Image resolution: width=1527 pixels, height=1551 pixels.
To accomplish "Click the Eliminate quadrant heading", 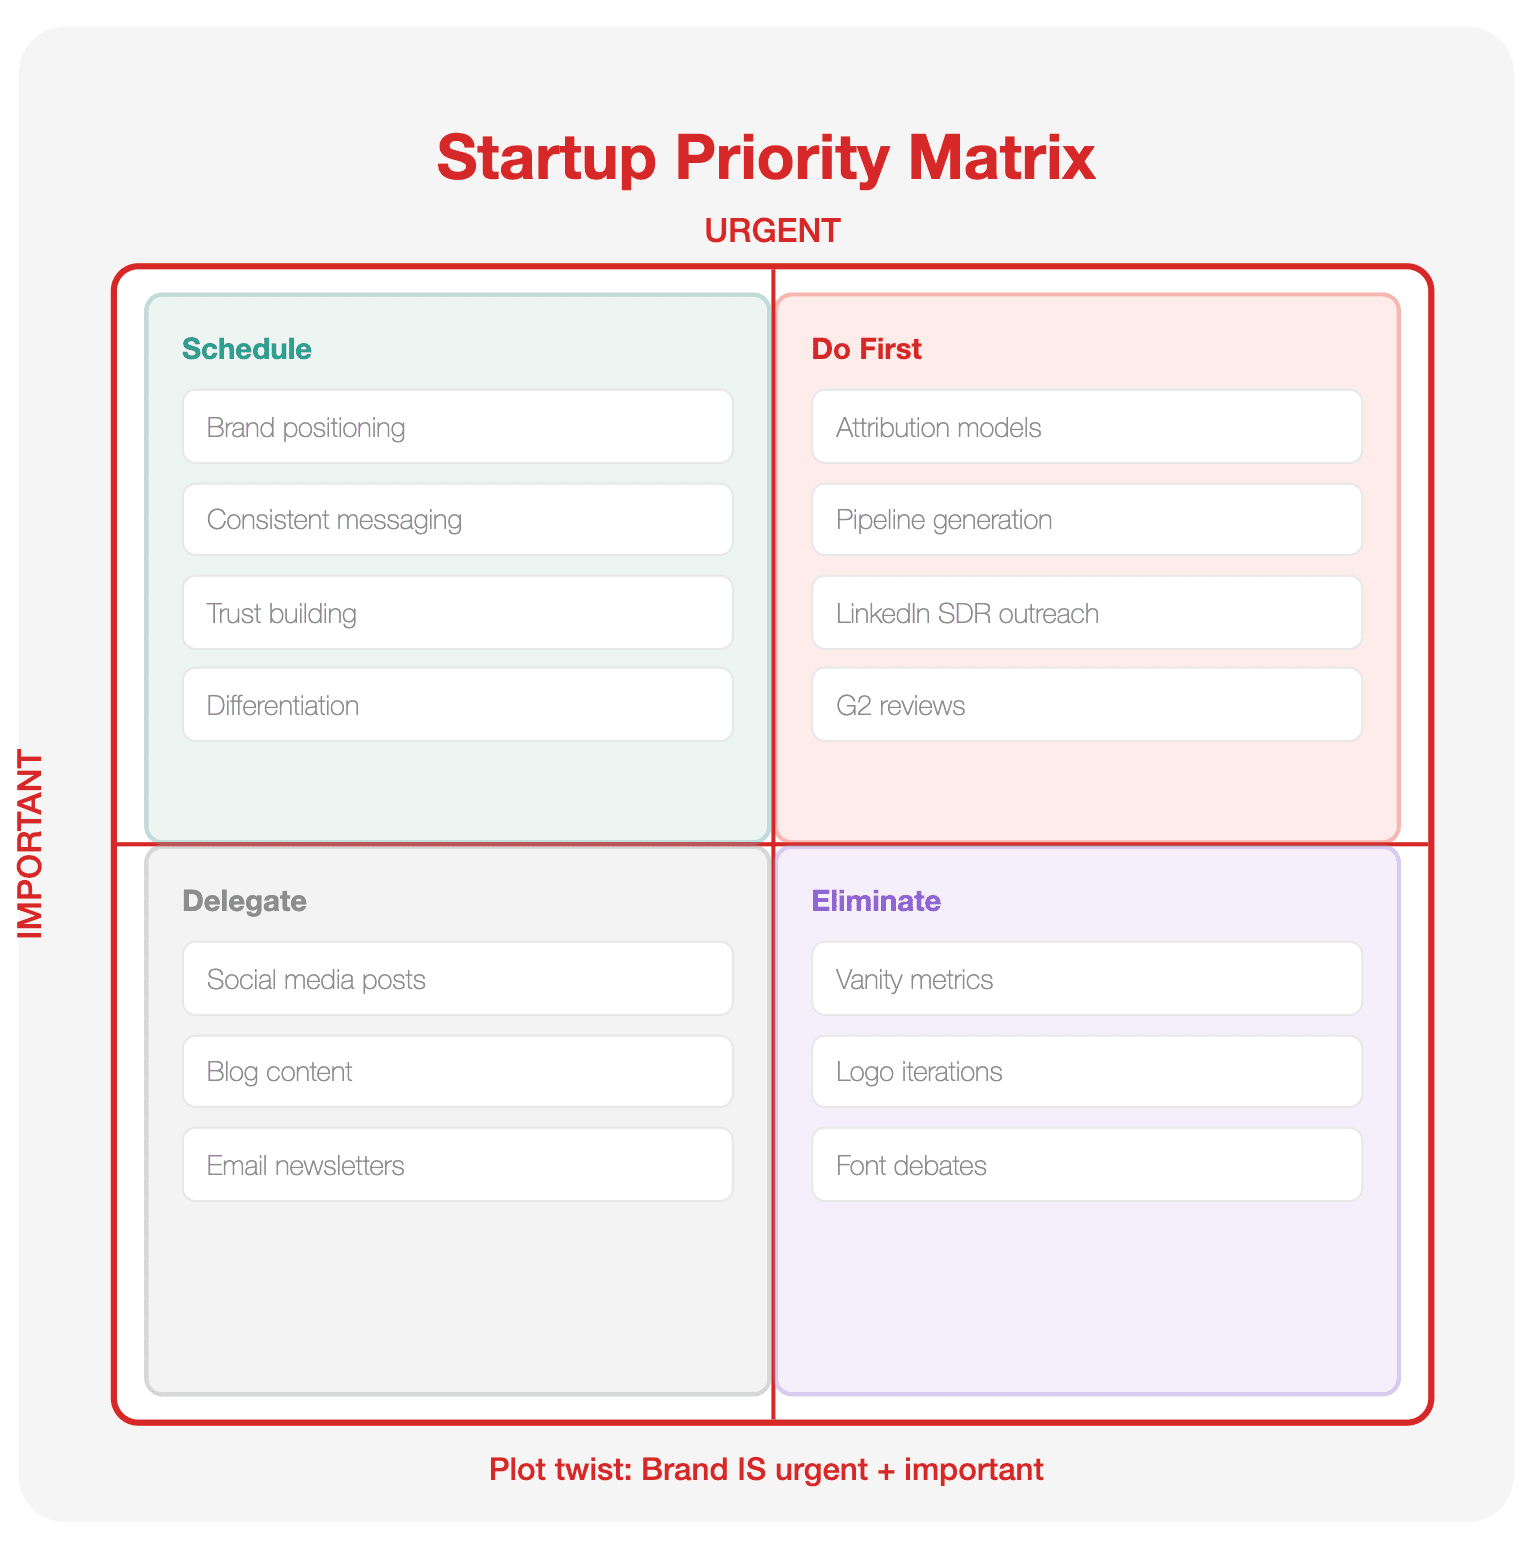I will 876,901.
